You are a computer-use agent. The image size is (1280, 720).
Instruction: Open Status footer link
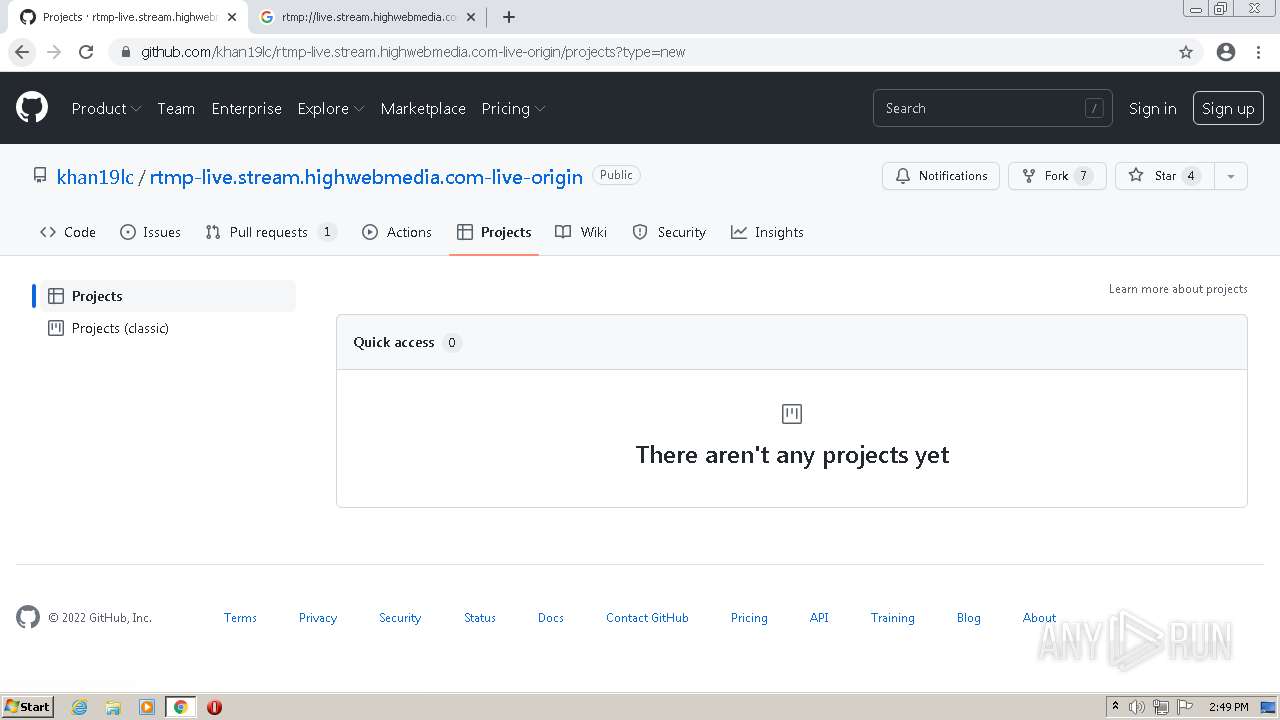point(480,618)
